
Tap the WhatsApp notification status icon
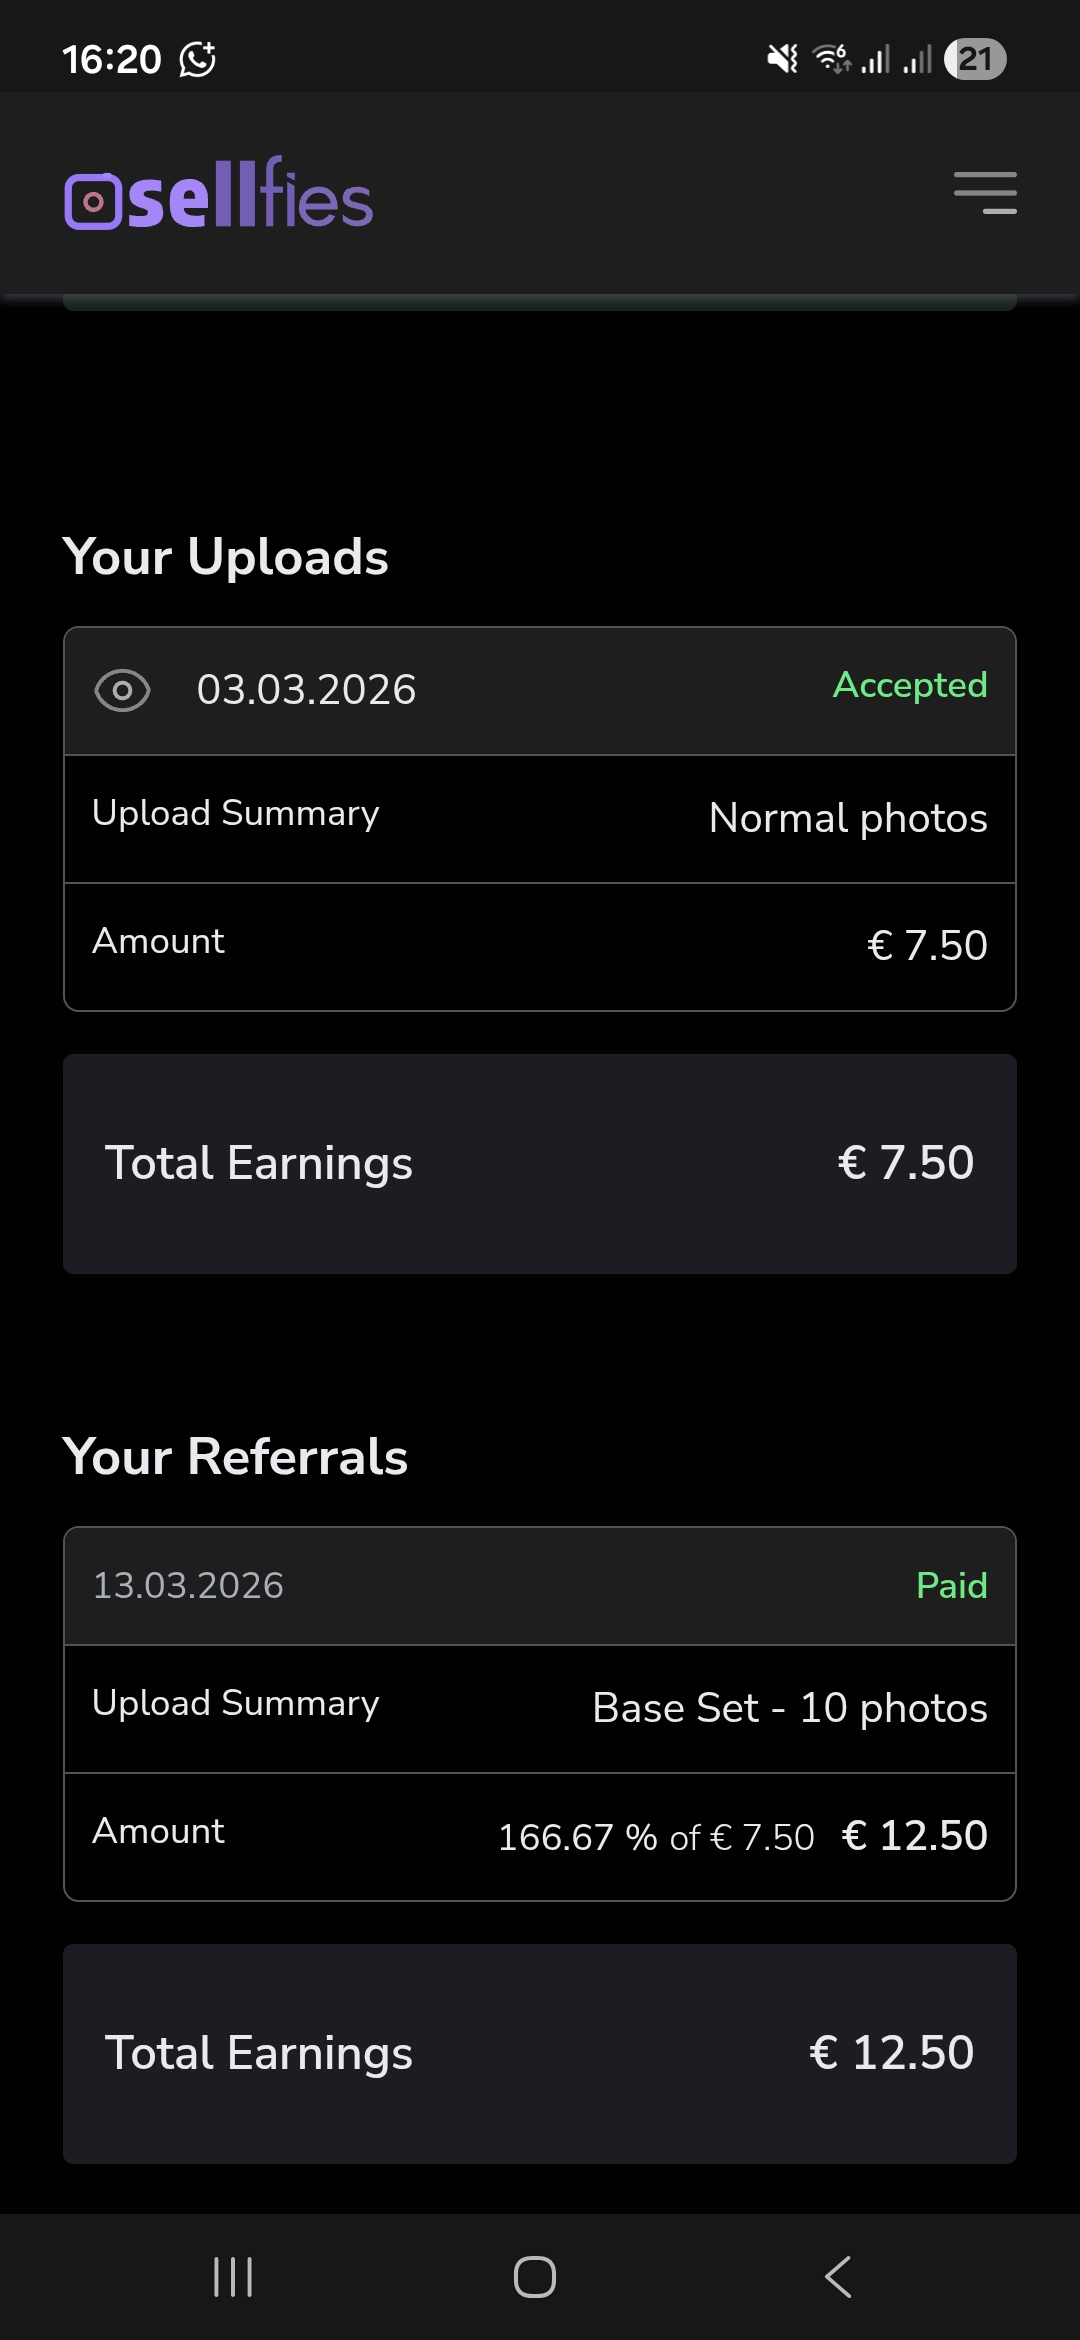pyautogui.click(x=197, y=59)
